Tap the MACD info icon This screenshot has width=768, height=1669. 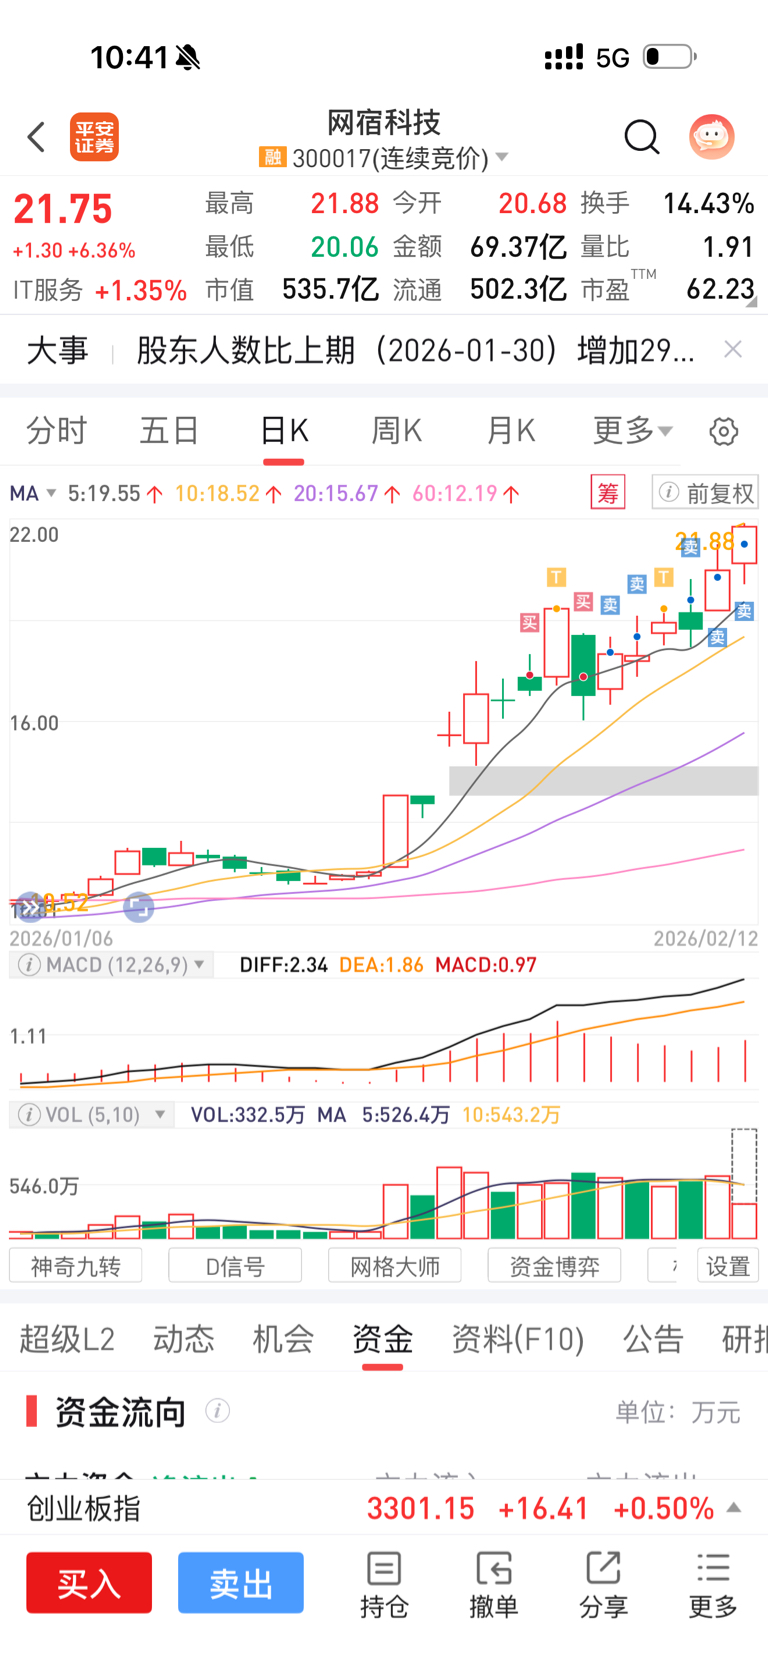[30, 965]
